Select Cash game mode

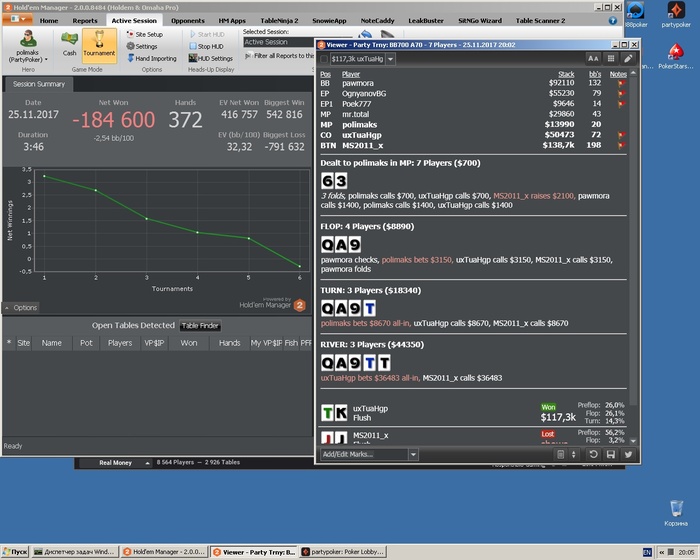69,45
